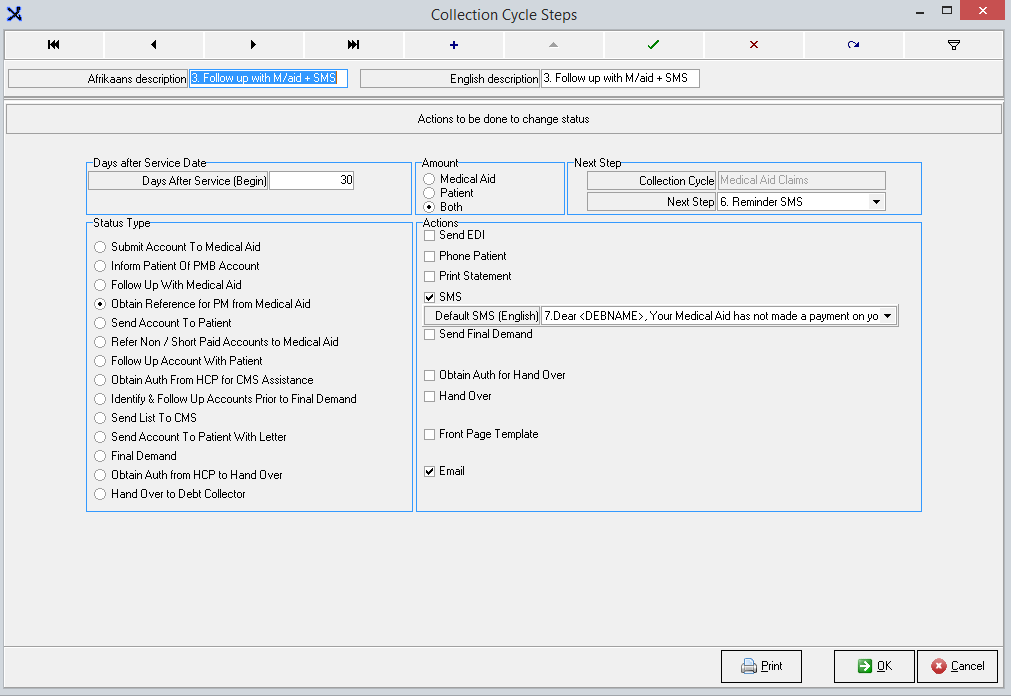Click the previous record arrow
Screen dimensions: 1011x696
click(x=154, y=45)
